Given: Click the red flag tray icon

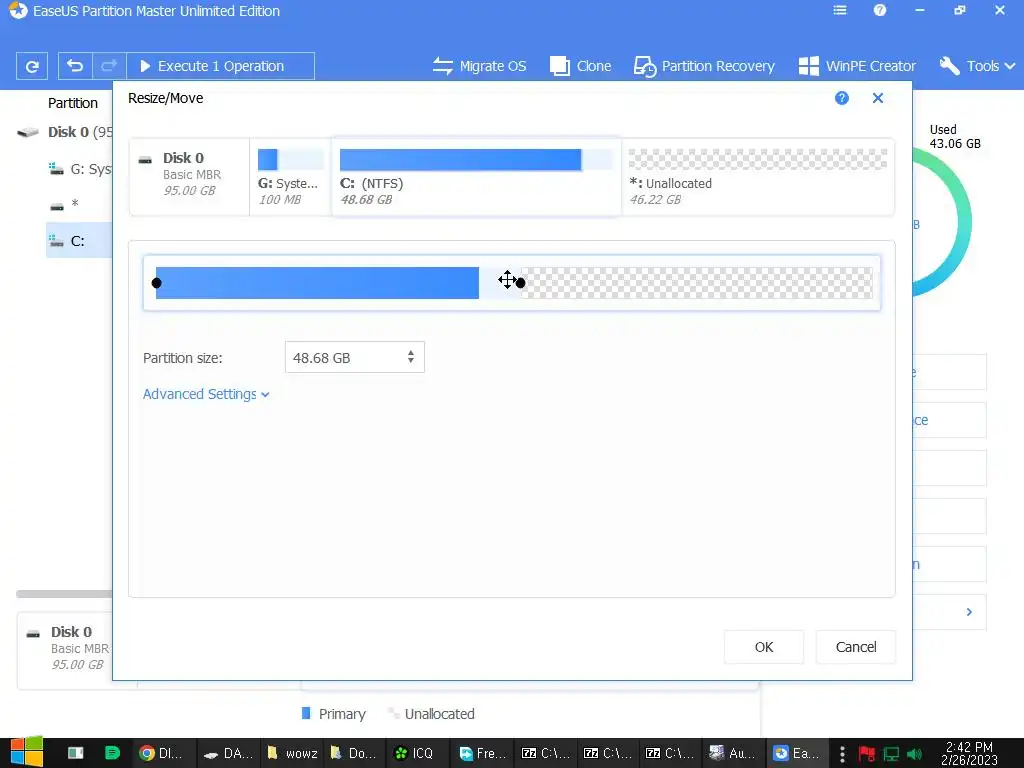Looking at the screenshot, I should pos(867,754).
